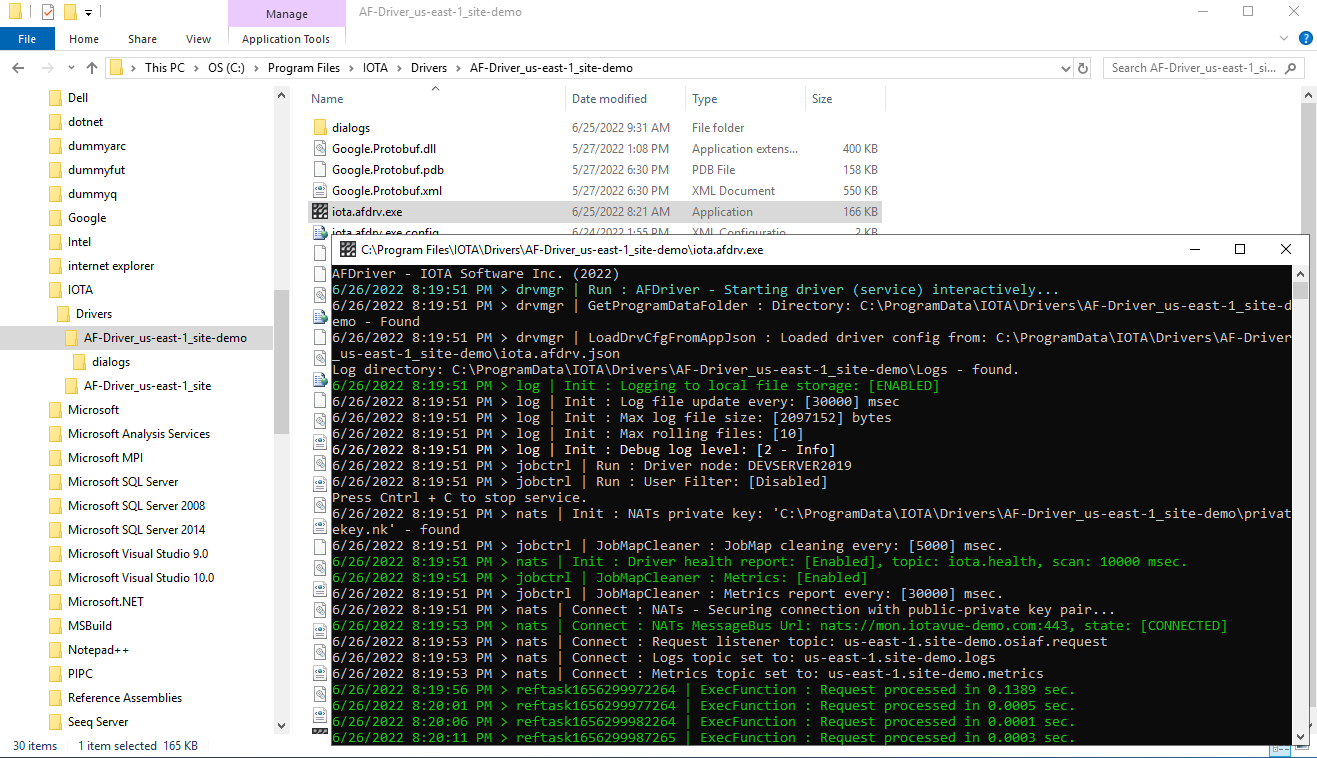Click the Manage contextual tab header
This screenshot has height=758, width=1317.
(286, 14)
